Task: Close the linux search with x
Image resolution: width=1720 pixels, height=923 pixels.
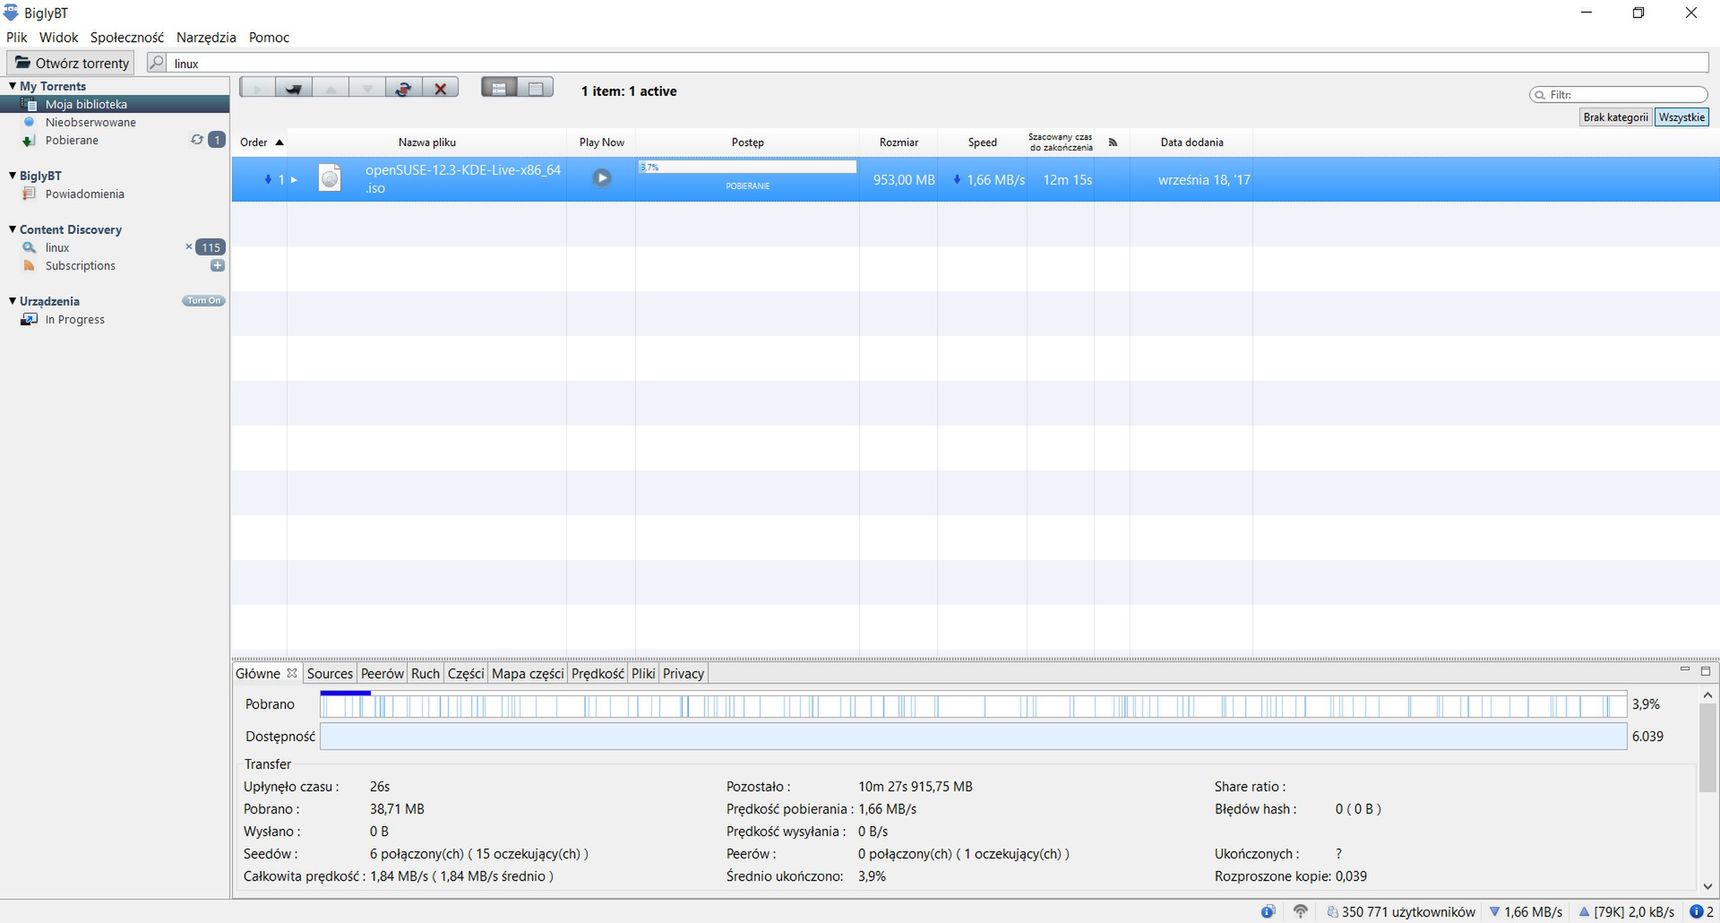Action: click(x=188, y=246)
